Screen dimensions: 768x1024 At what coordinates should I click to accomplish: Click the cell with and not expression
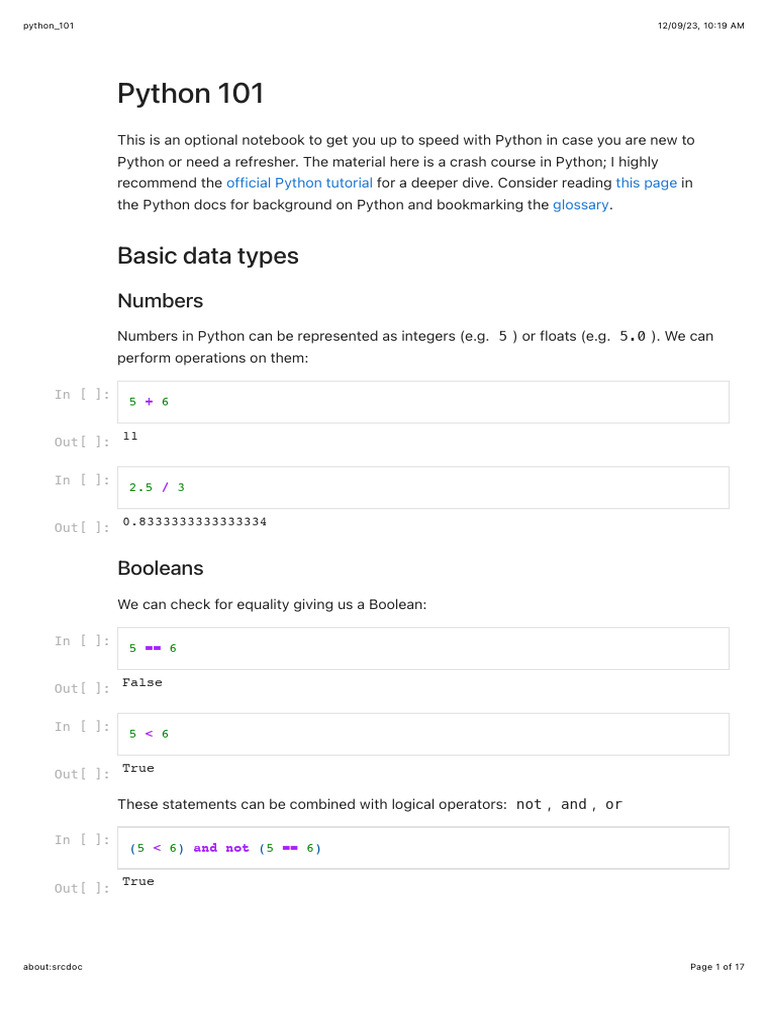(x=423, y=848)
